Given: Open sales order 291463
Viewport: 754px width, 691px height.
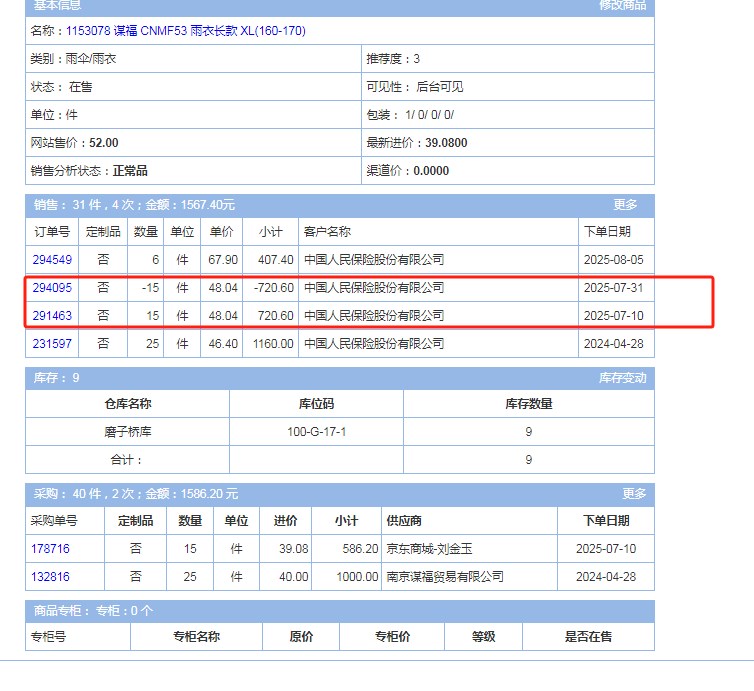Looking at the screenshot, I should (x=52, y=315).
